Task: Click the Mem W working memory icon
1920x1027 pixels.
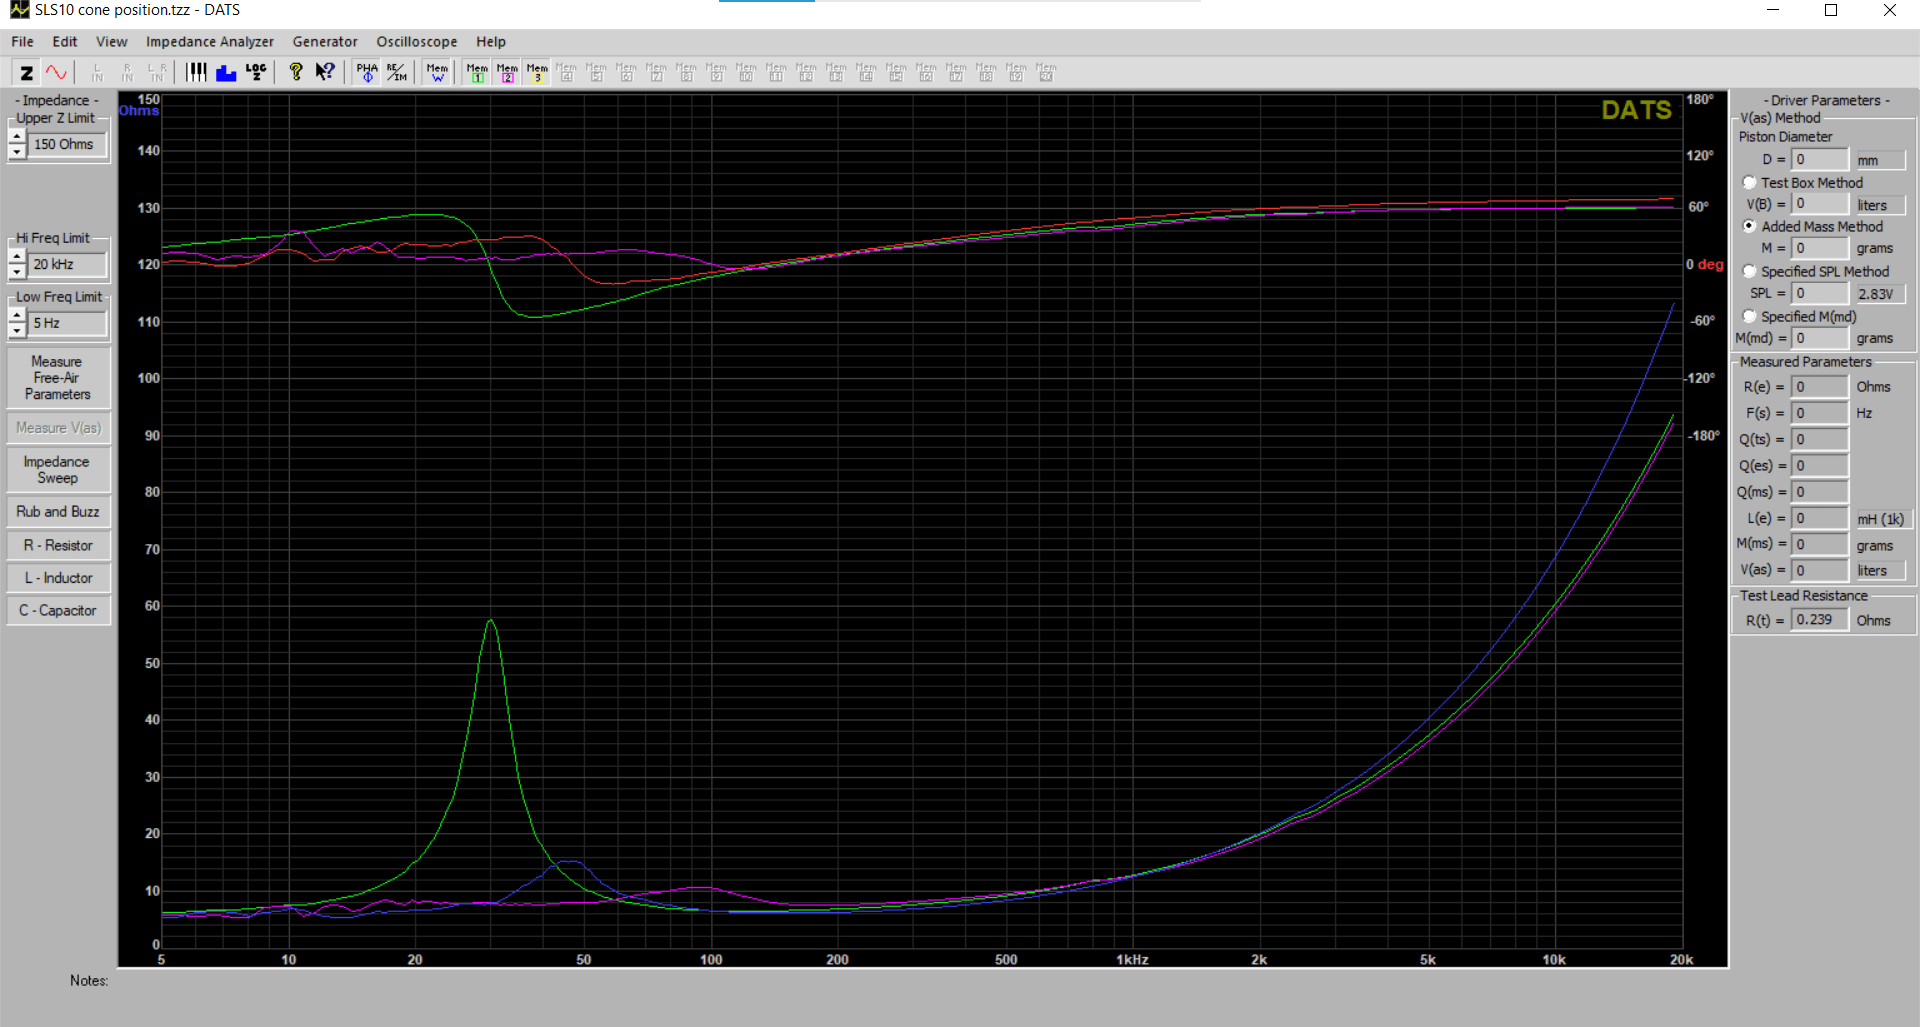Action: pos(437,72)
